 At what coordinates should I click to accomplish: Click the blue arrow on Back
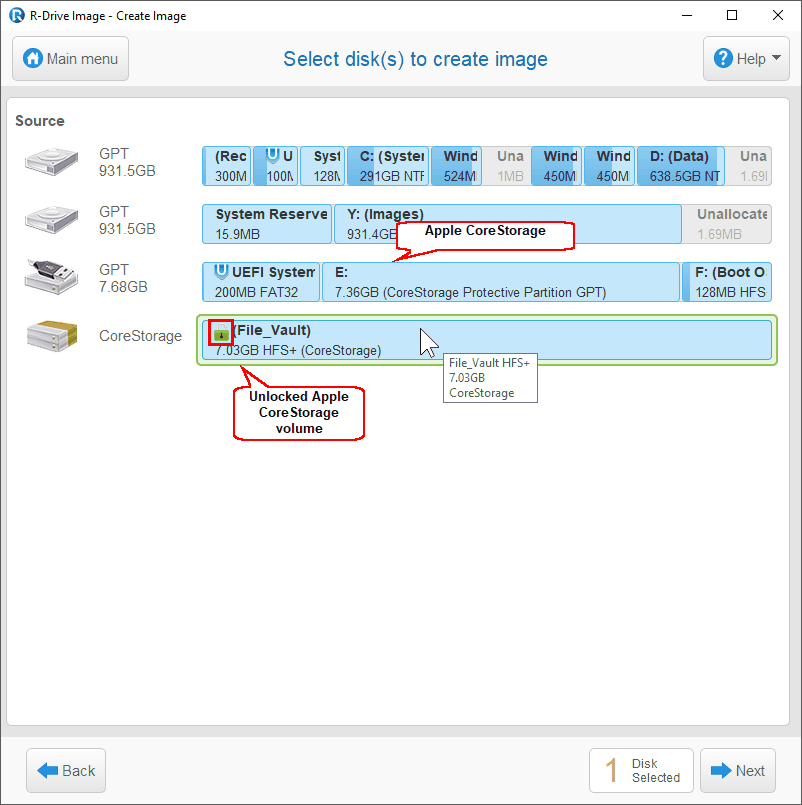pyautogui.click(x=47, y=770)
